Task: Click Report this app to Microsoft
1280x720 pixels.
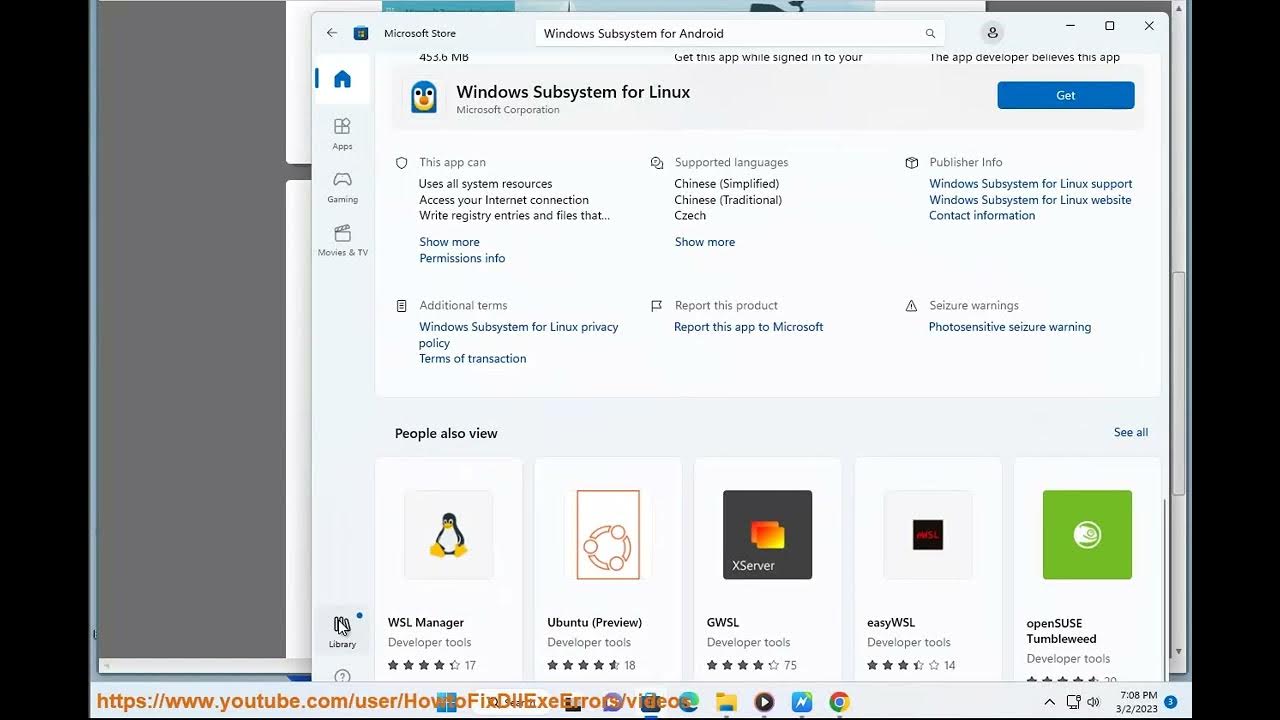Action: tap(748, 327)
